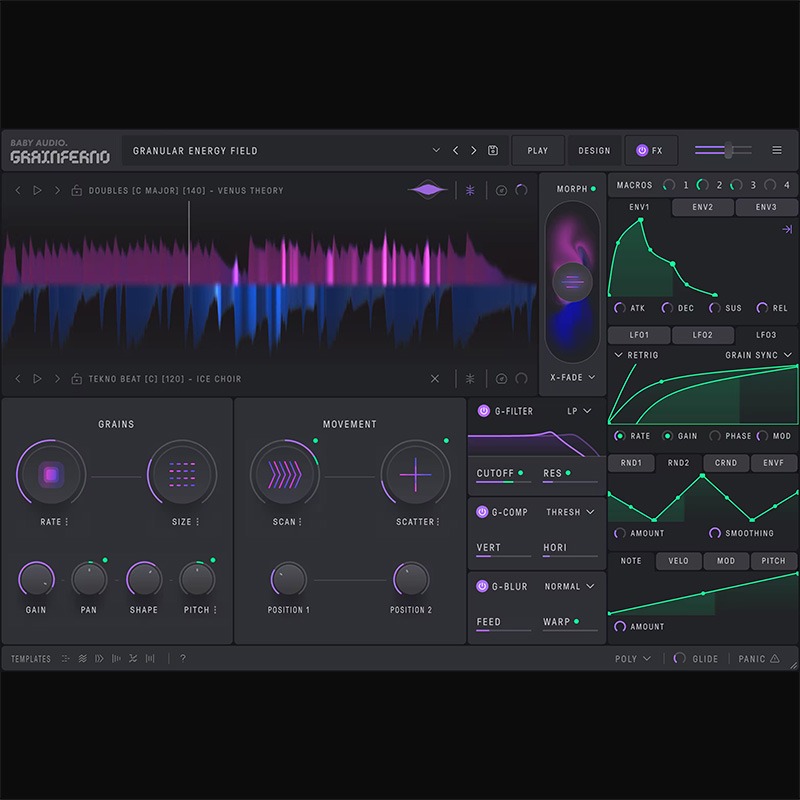Toggle the lock on TEKNO BEAT sample
This screenshot has width=800, height=800.
click(x=77, y=379)
